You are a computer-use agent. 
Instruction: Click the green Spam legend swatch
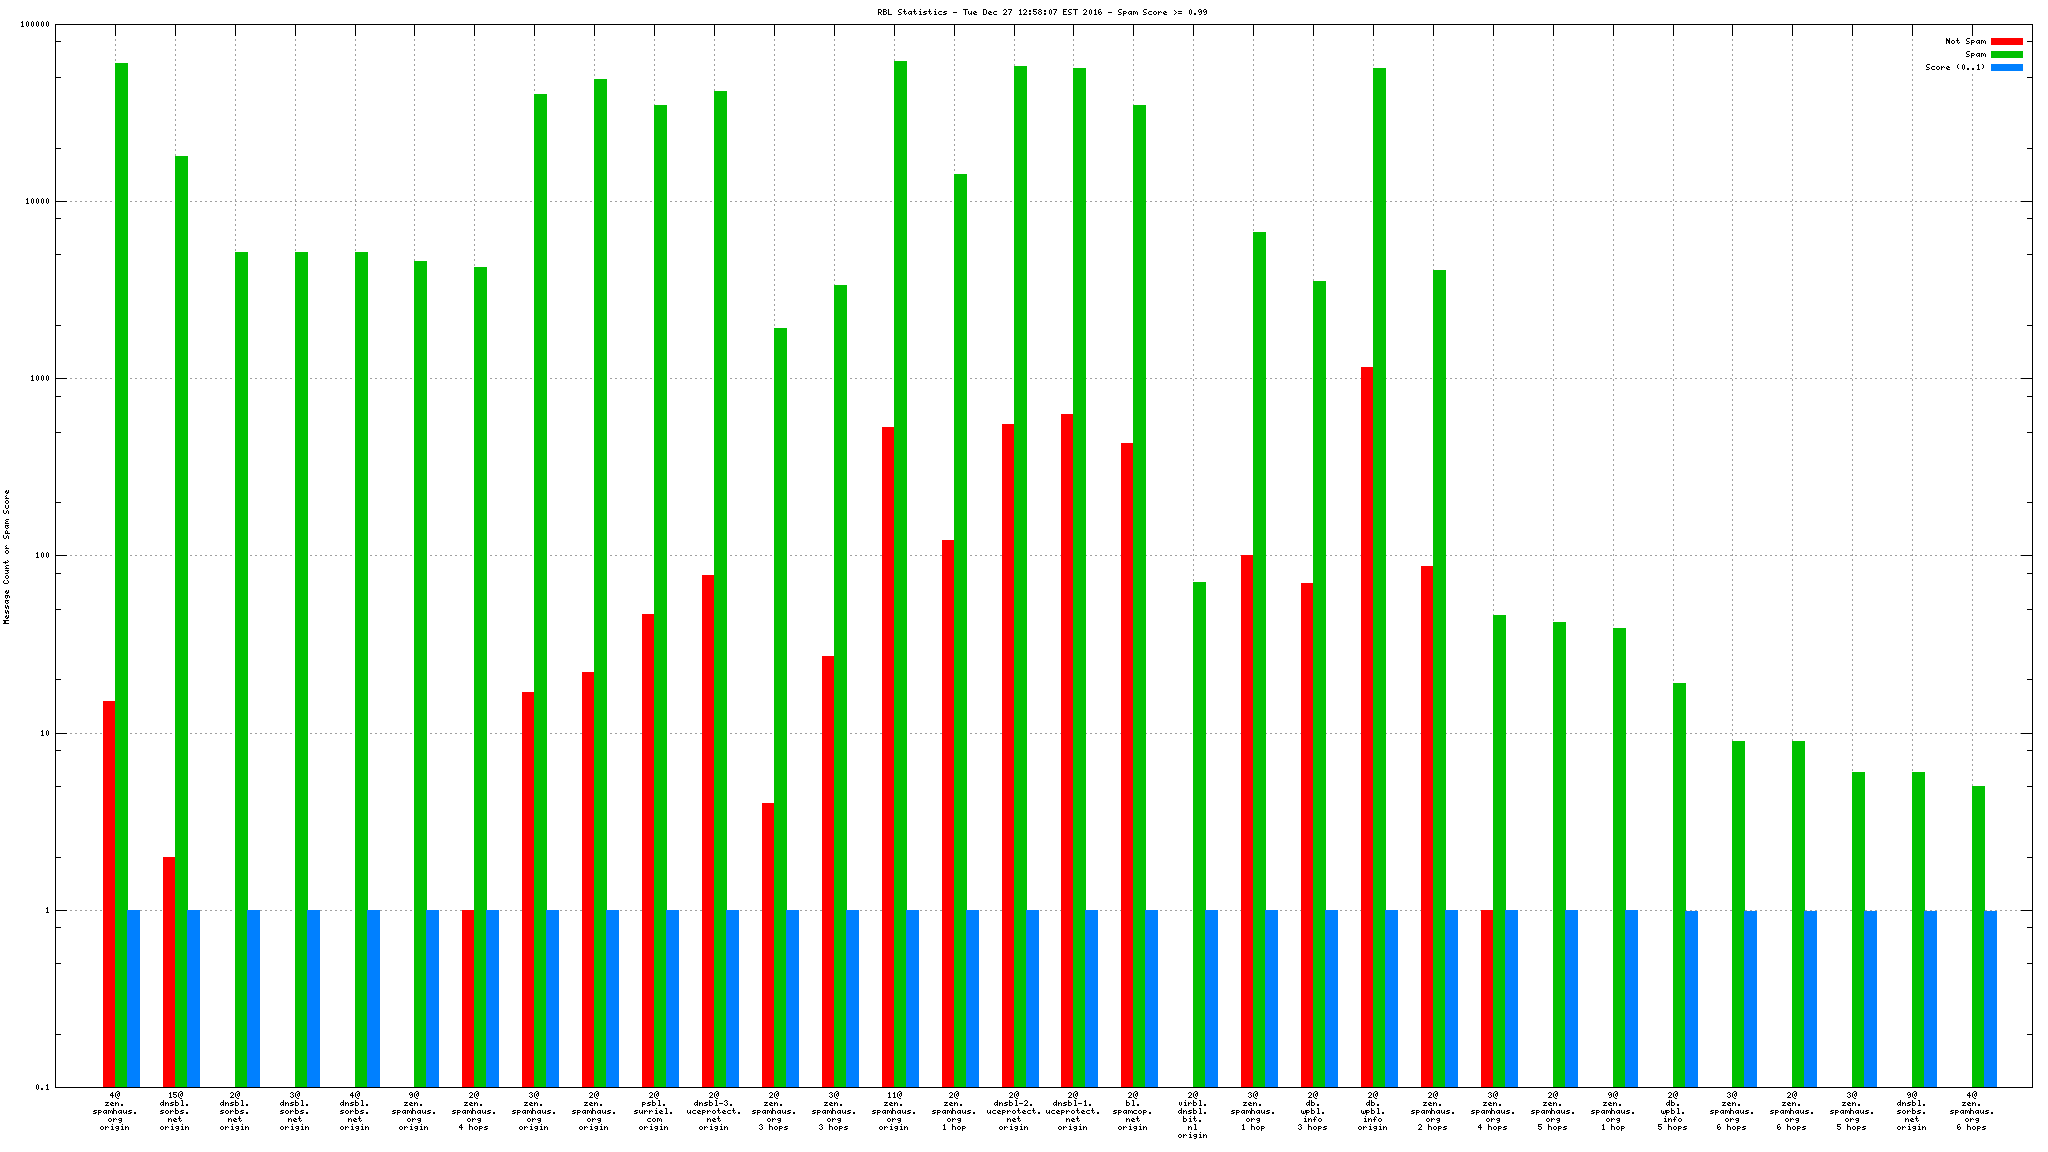pyautogui.click(x=2006, y=54)
